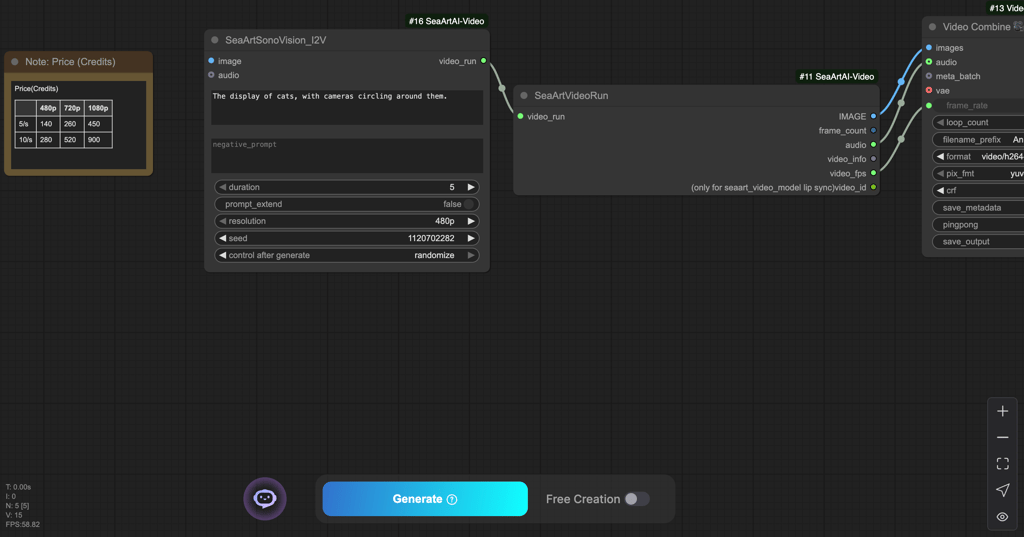1024x537 pixels.
Task: Collapse the SeaArtSonoVision_I2V node using its dot
Action: click(x=215, y=40)
